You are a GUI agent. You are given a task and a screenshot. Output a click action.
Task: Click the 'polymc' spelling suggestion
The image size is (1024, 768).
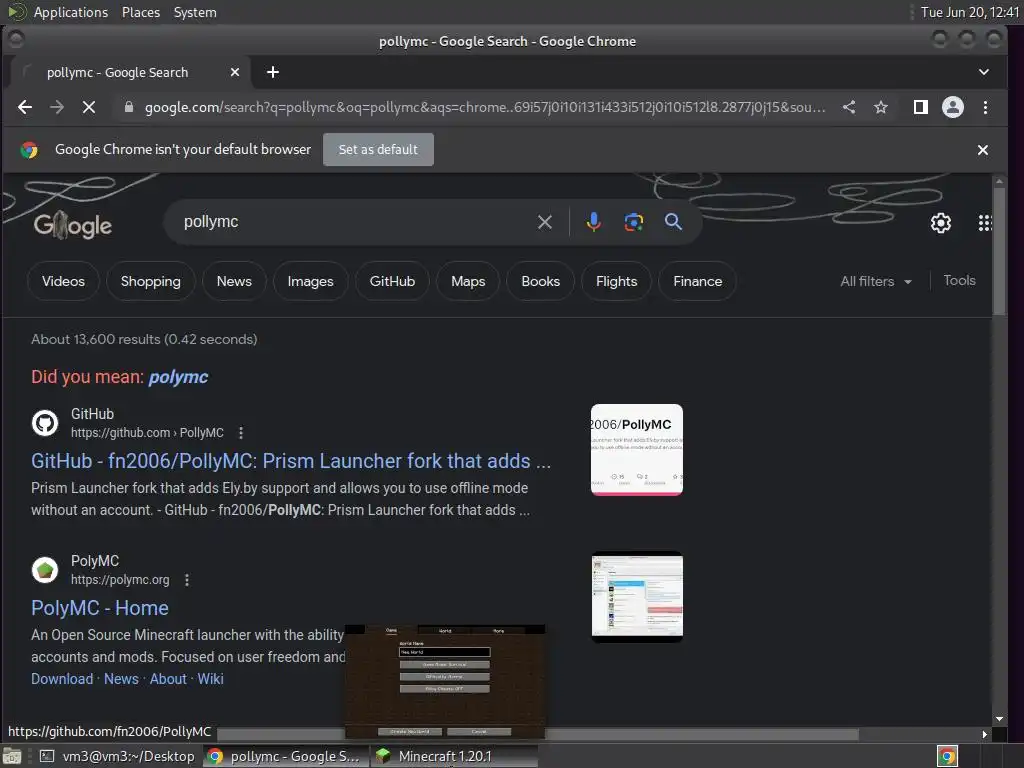coord(178,377)
